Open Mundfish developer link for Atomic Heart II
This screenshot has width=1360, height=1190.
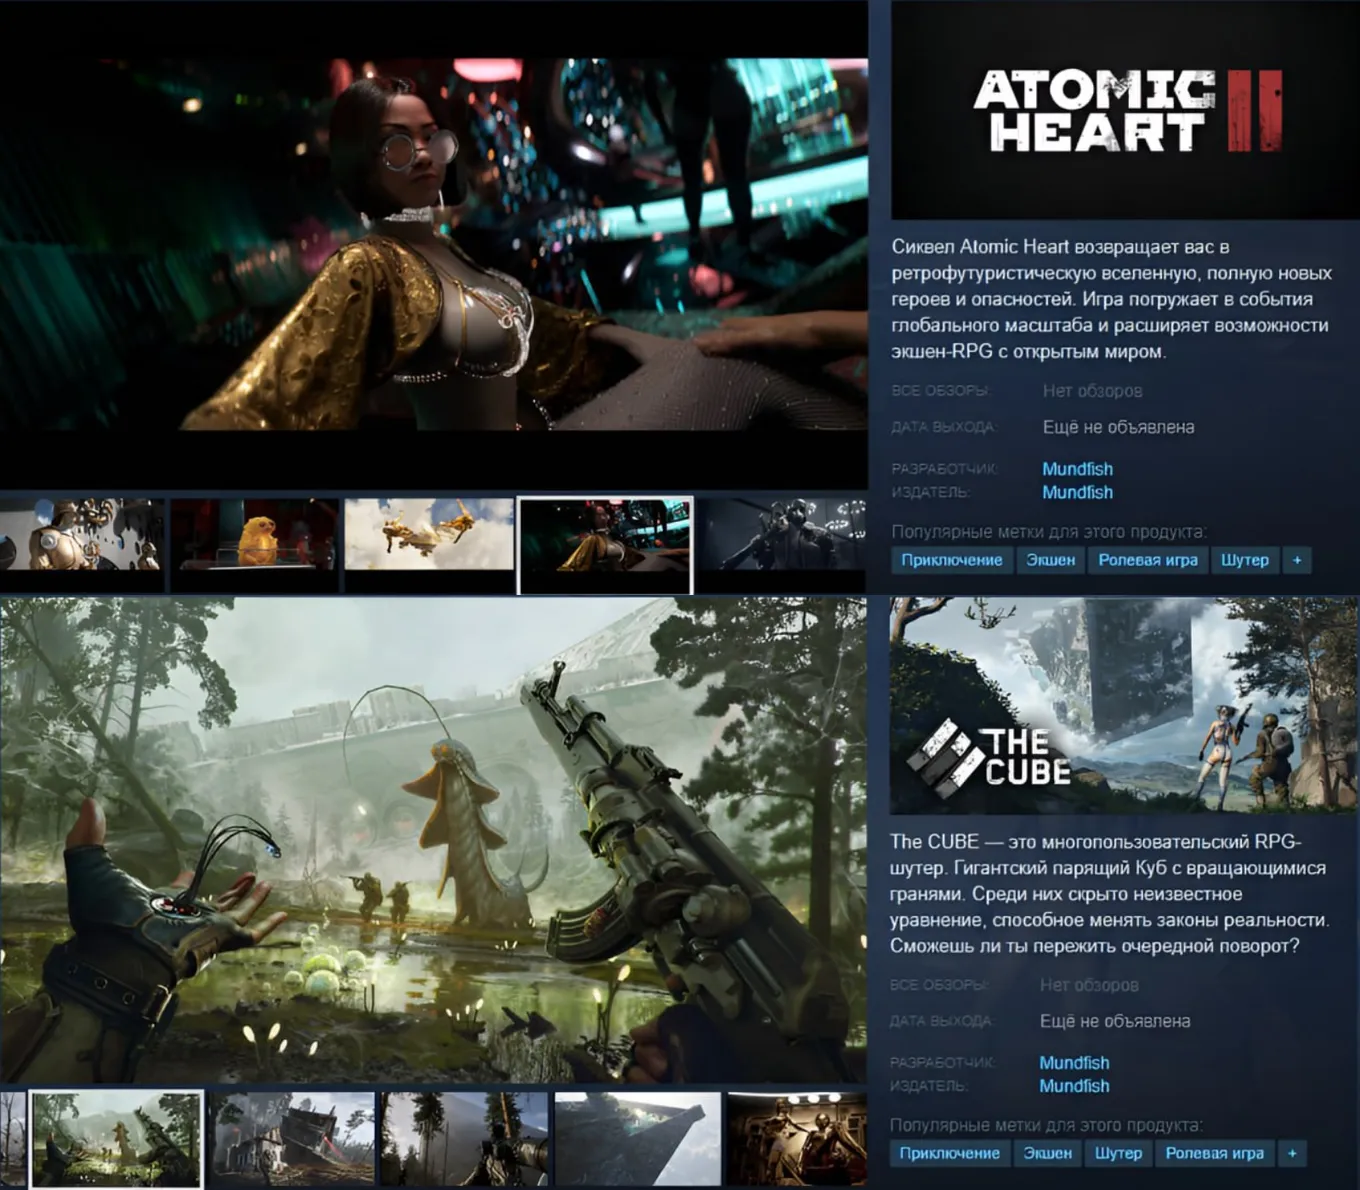pos(1077,469)
